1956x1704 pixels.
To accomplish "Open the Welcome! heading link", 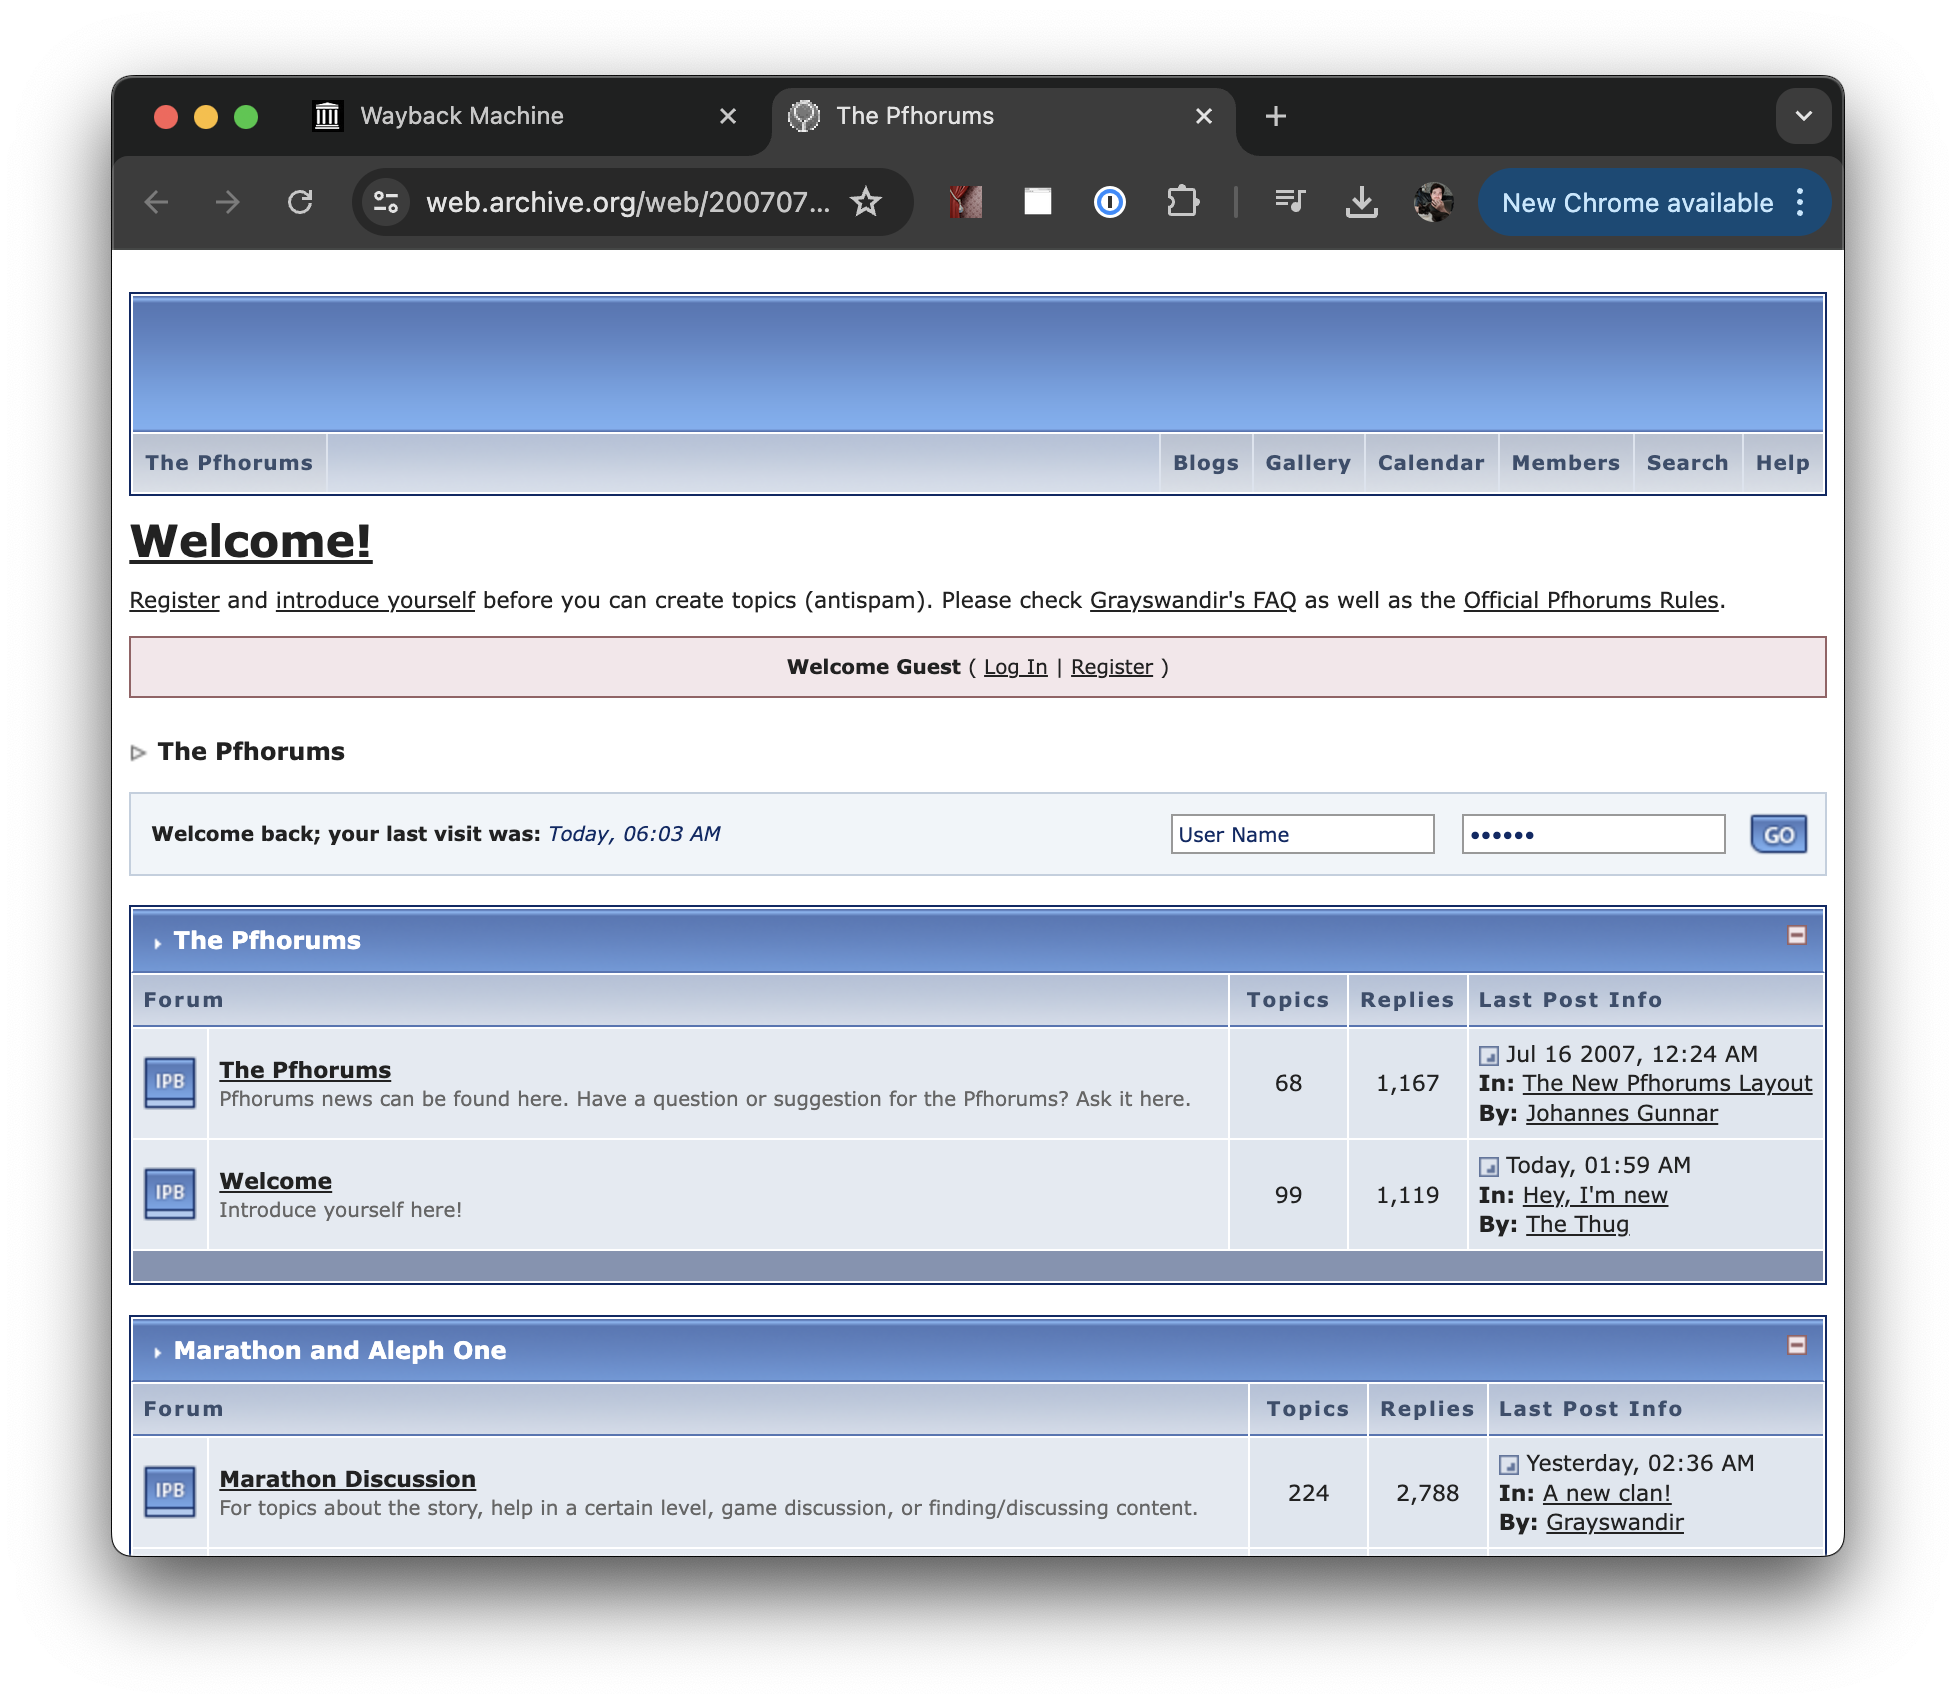I will coord(251,541).
